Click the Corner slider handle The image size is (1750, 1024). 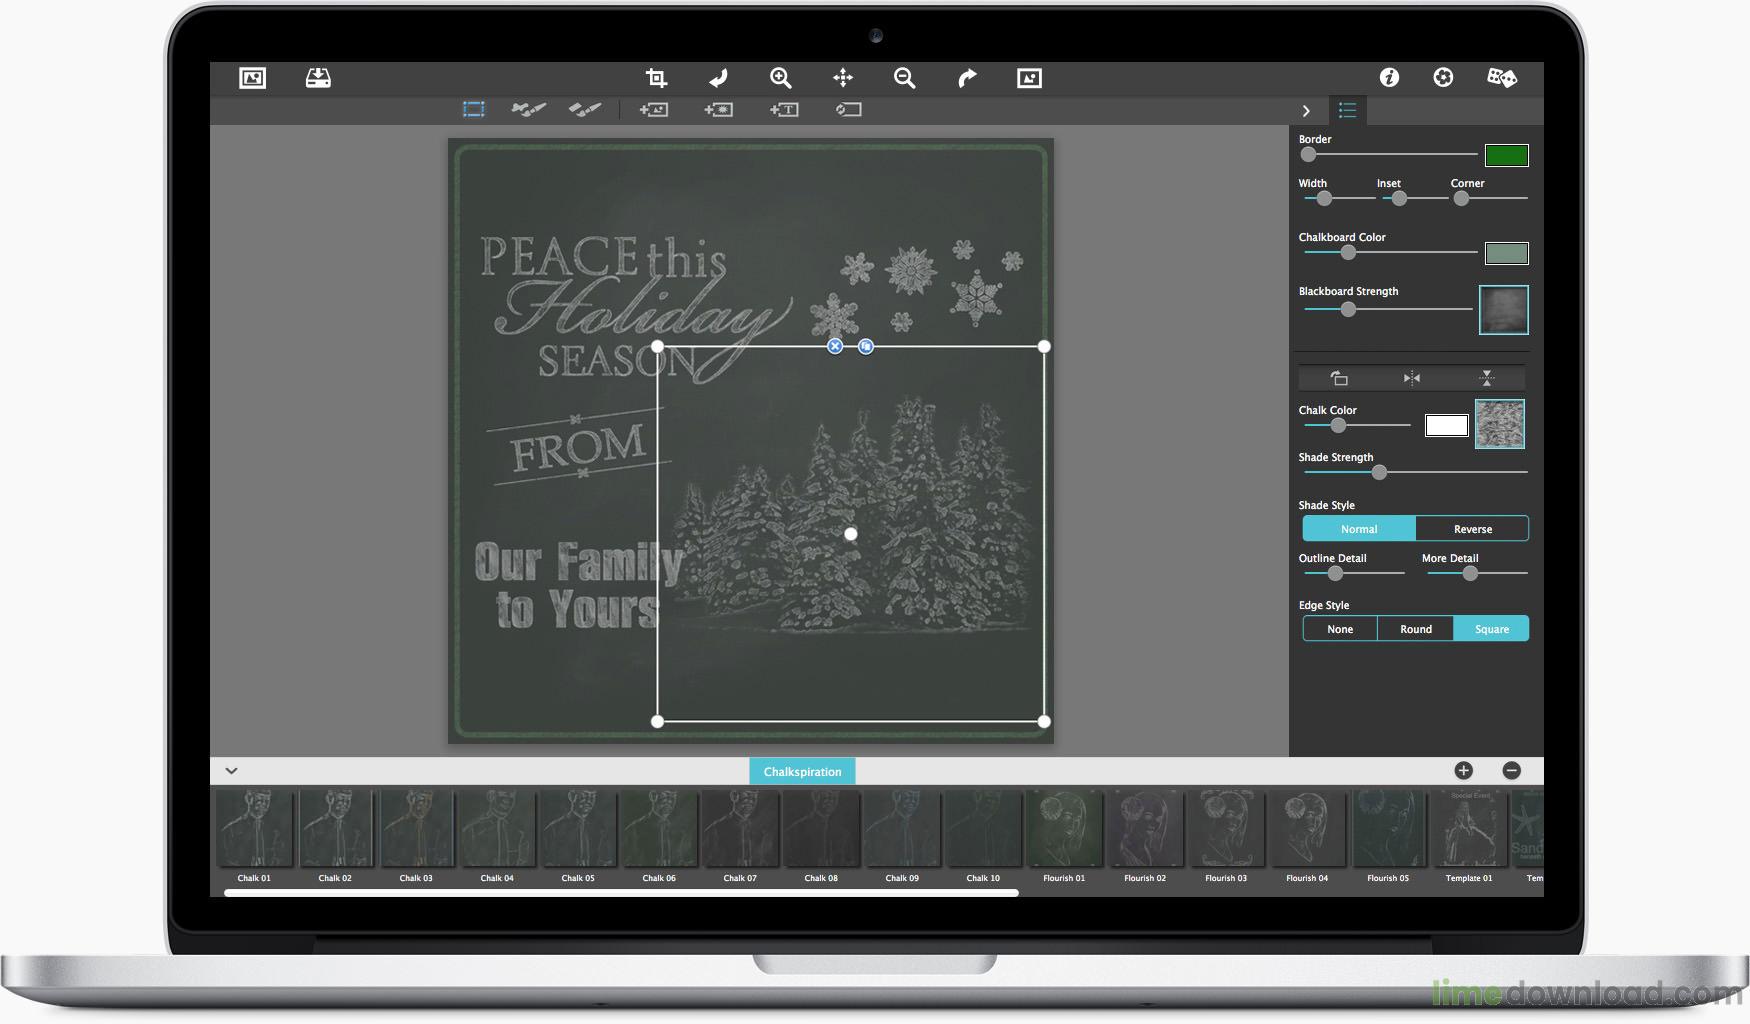[x=1461, y=199]
